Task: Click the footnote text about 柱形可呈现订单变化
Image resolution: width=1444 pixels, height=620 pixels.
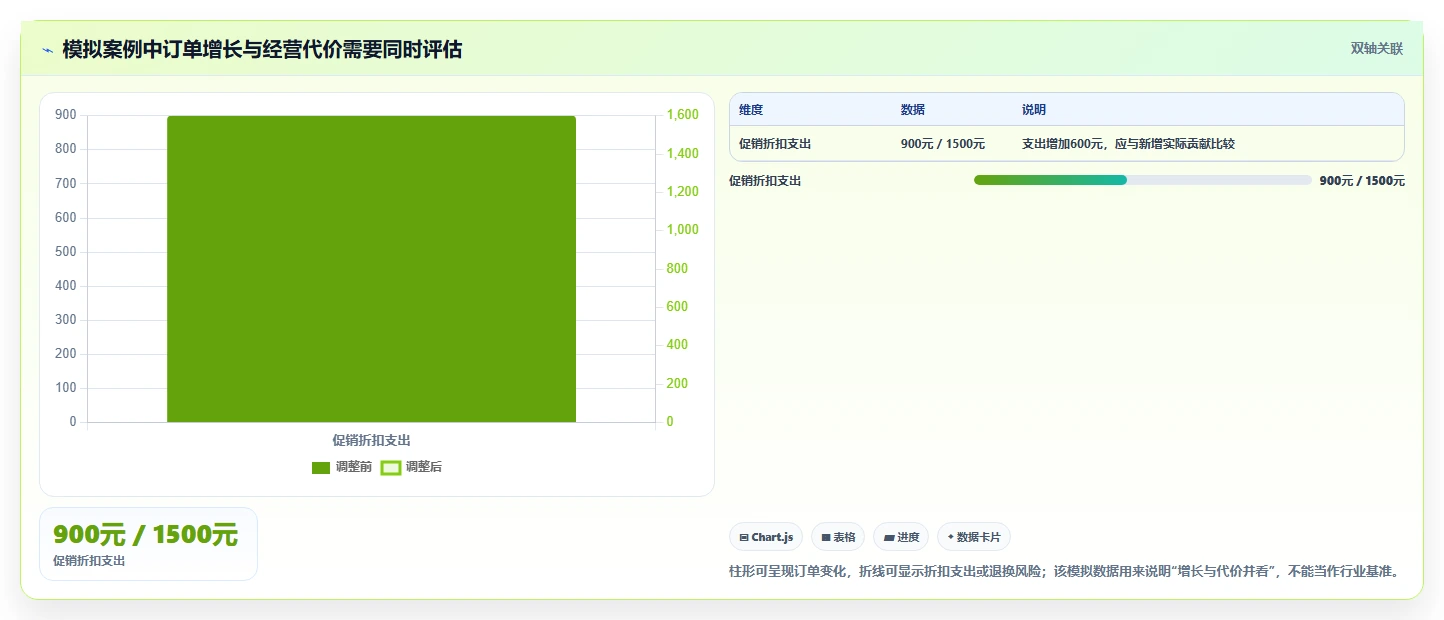Action: [1063, 572]
